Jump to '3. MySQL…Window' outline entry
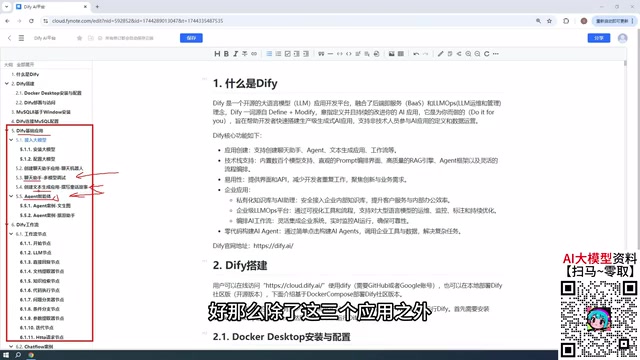 (41, 112)
